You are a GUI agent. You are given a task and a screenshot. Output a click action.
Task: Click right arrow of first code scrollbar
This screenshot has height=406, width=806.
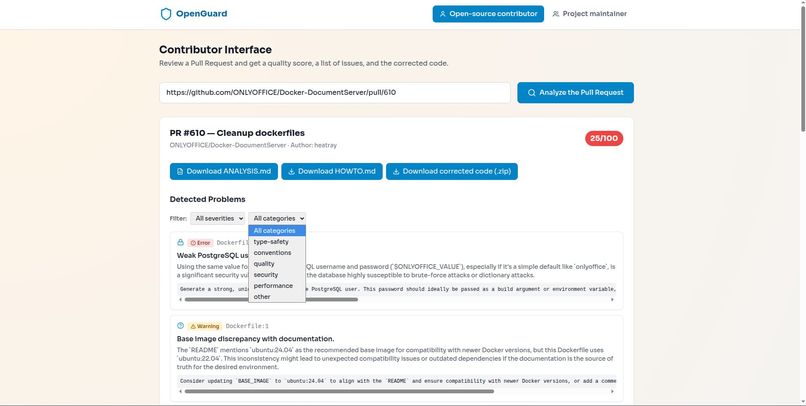pyautogui.click(x=612, y=300)
